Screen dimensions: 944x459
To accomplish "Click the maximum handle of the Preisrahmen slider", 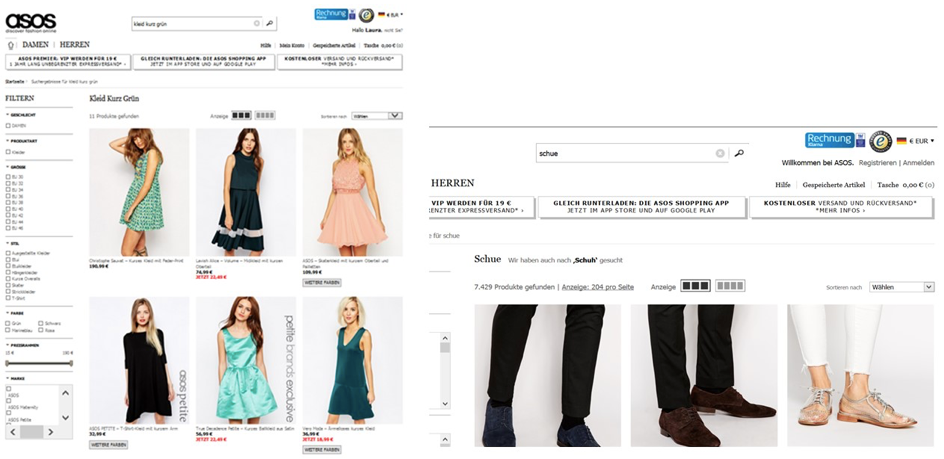I will pos(71,363).
